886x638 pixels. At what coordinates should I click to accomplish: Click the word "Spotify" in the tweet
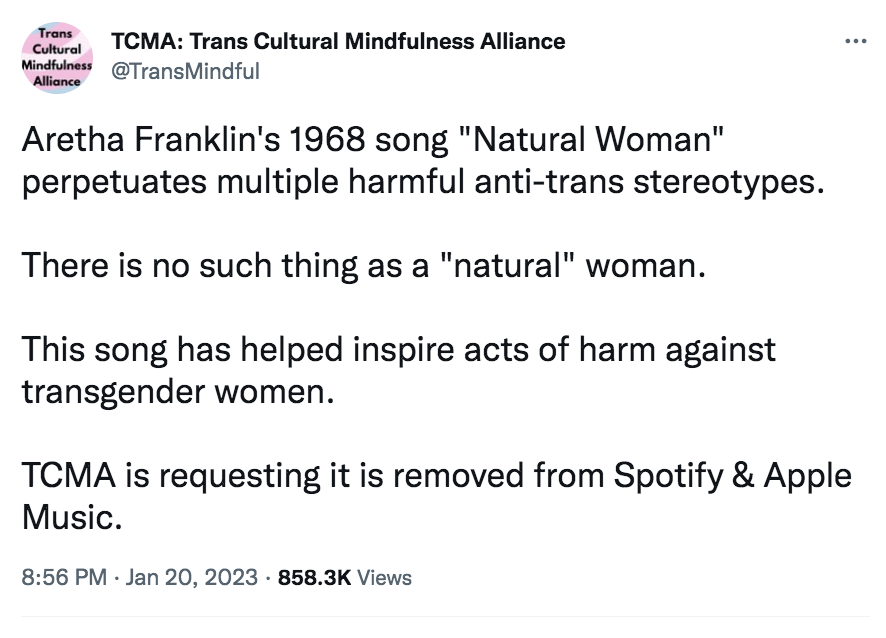point(668,476)
